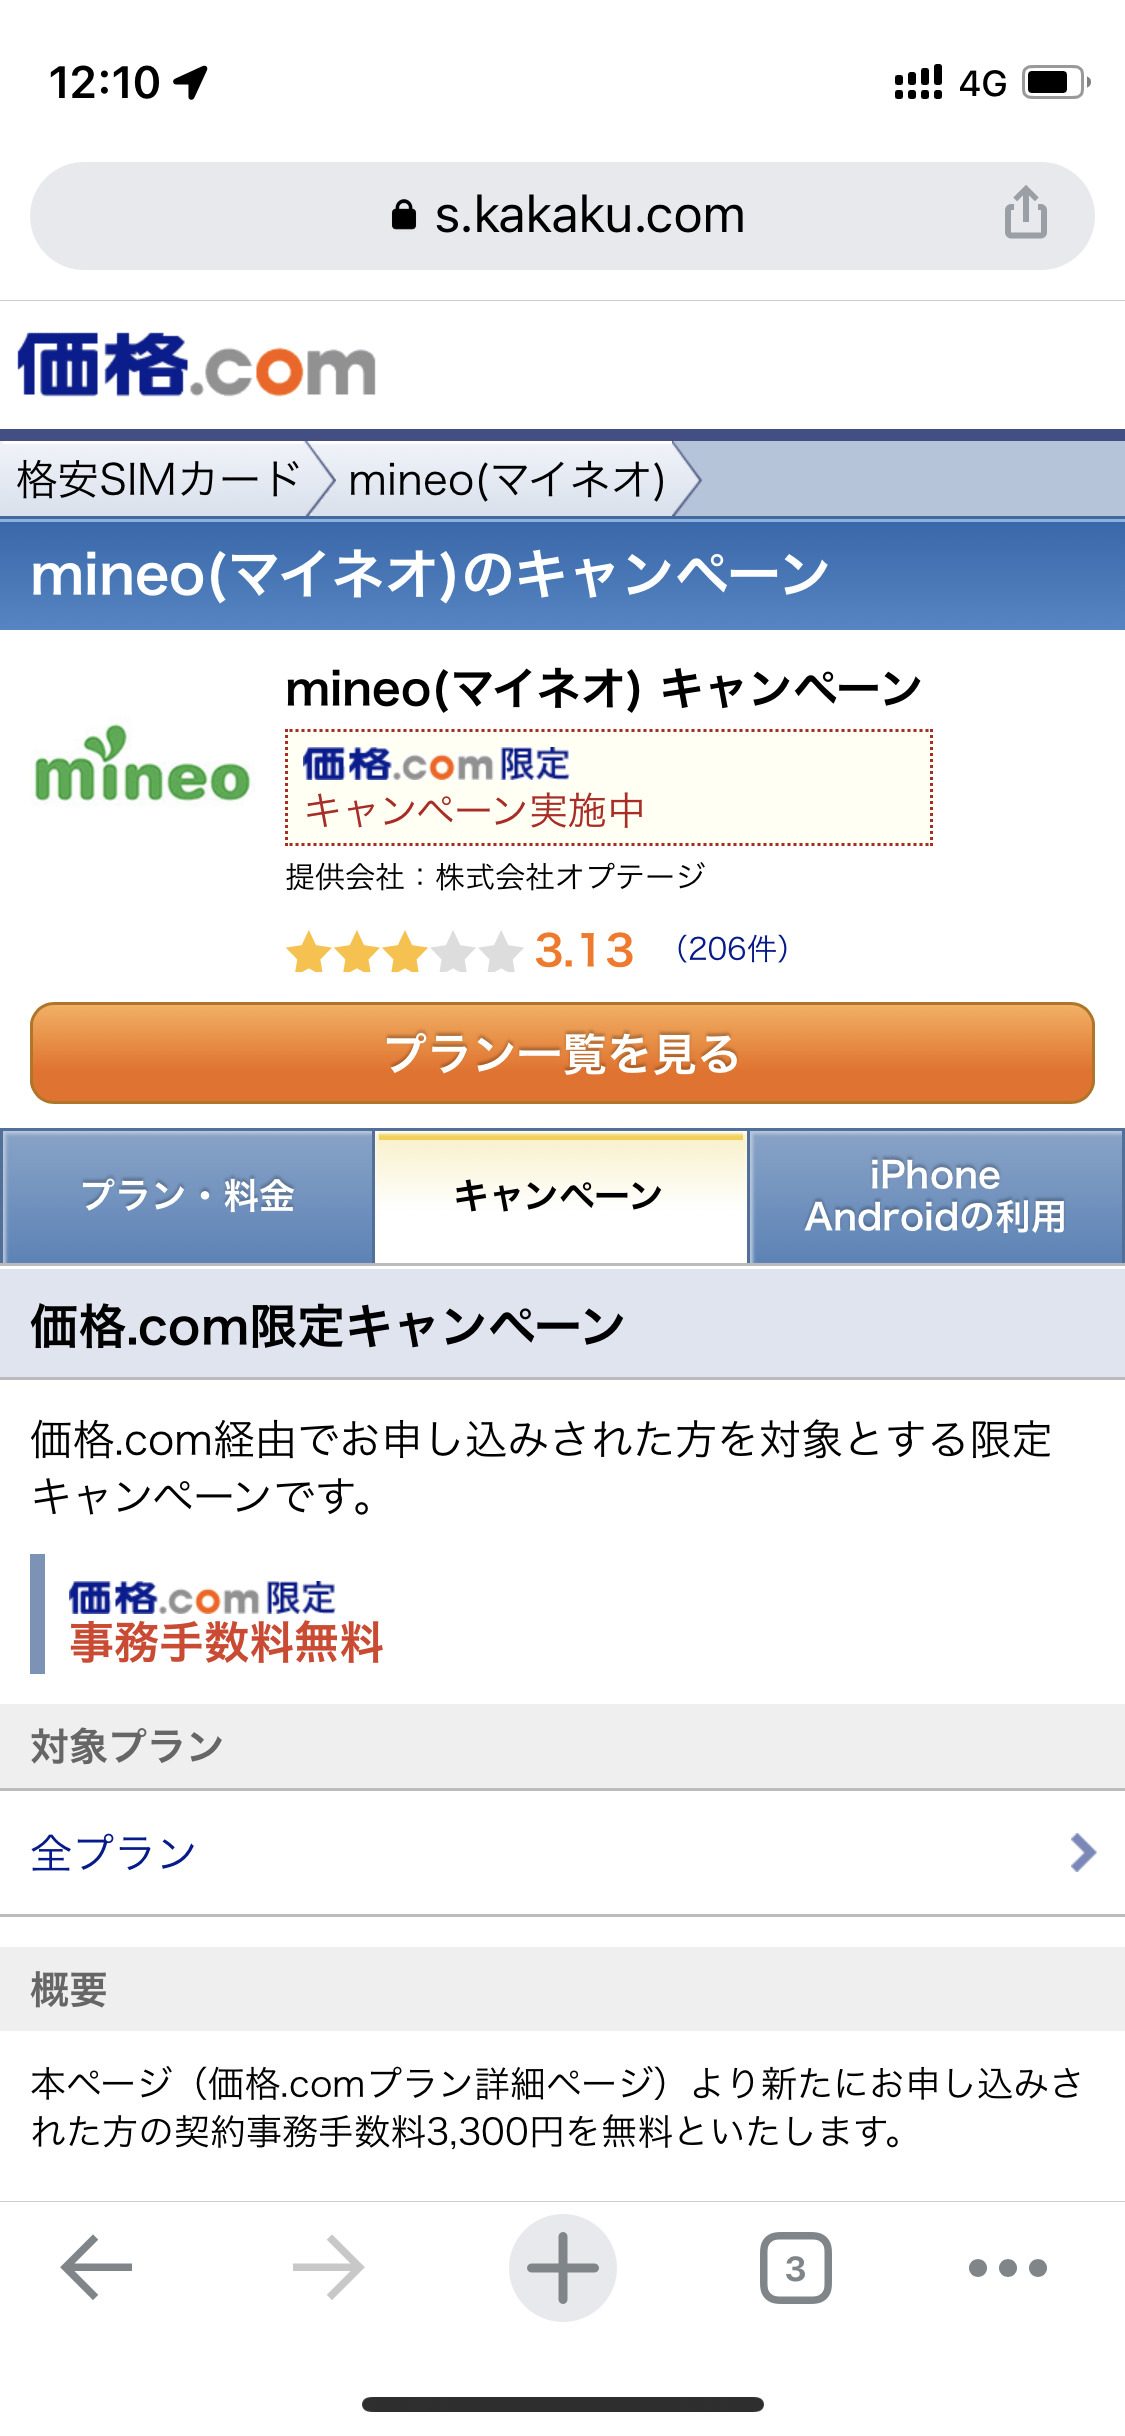Screen dimensions: 1125x2436
Task: Tap the 価格.com logo
Action: pos(197,366)
